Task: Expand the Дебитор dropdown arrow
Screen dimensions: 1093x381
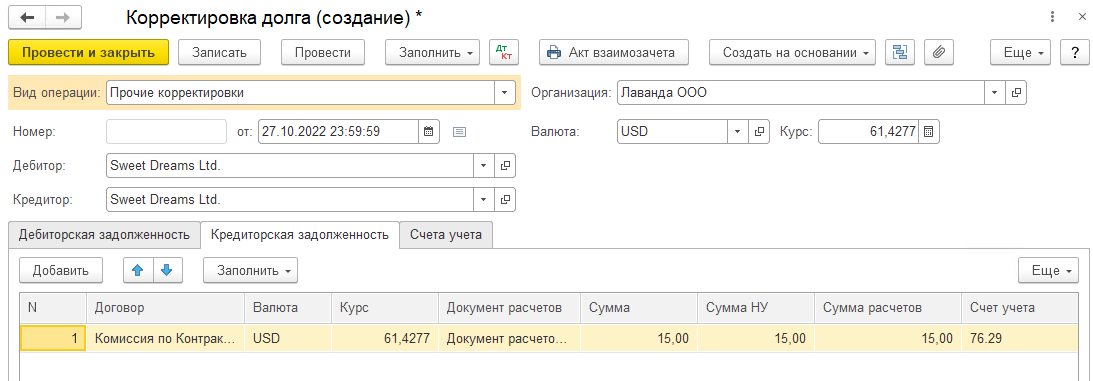Action: tap(484, 166)
